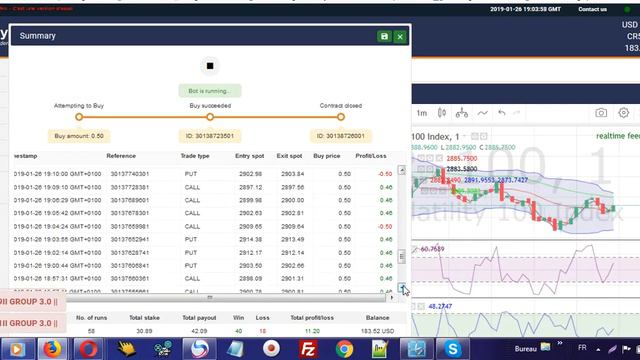
Task: Click the Profit/Loss column header
Action: (371, 156)
